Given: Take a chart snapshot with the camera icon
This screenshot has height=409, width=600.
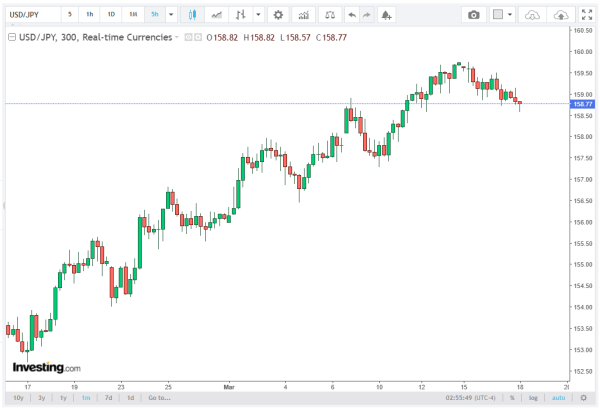Looking at the screenshot, I should click(x=474, y=15).
